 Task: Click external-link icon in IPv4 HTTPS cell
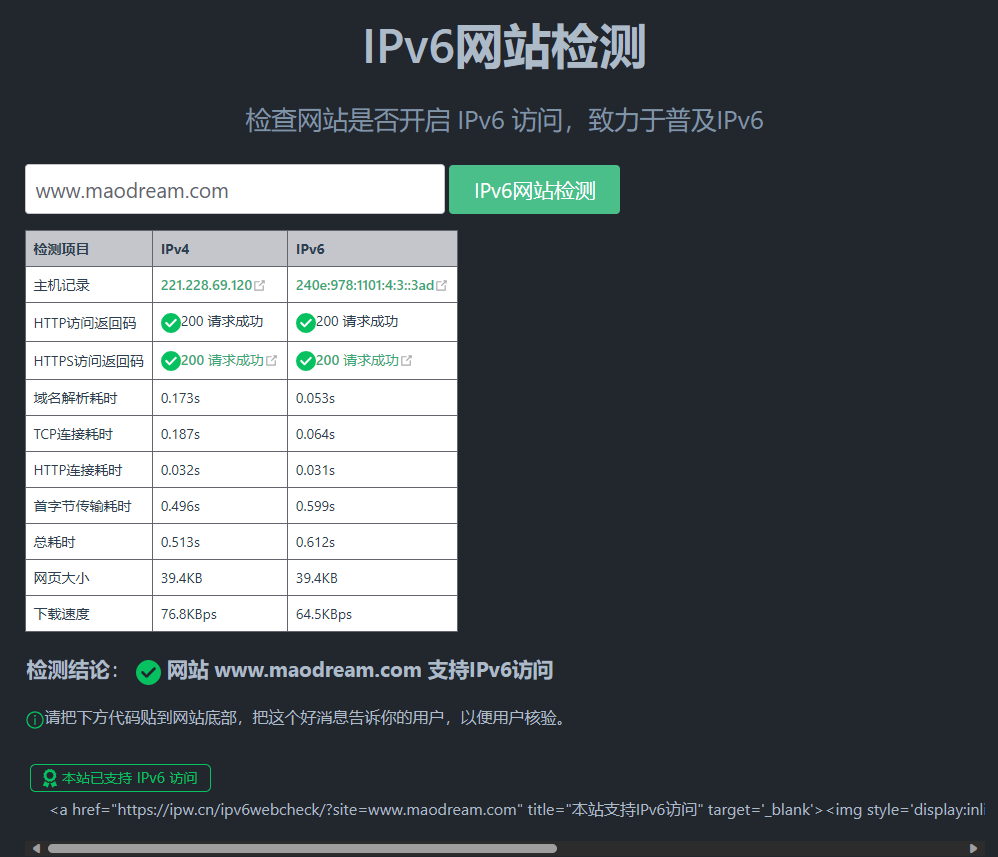coord(272,360)
